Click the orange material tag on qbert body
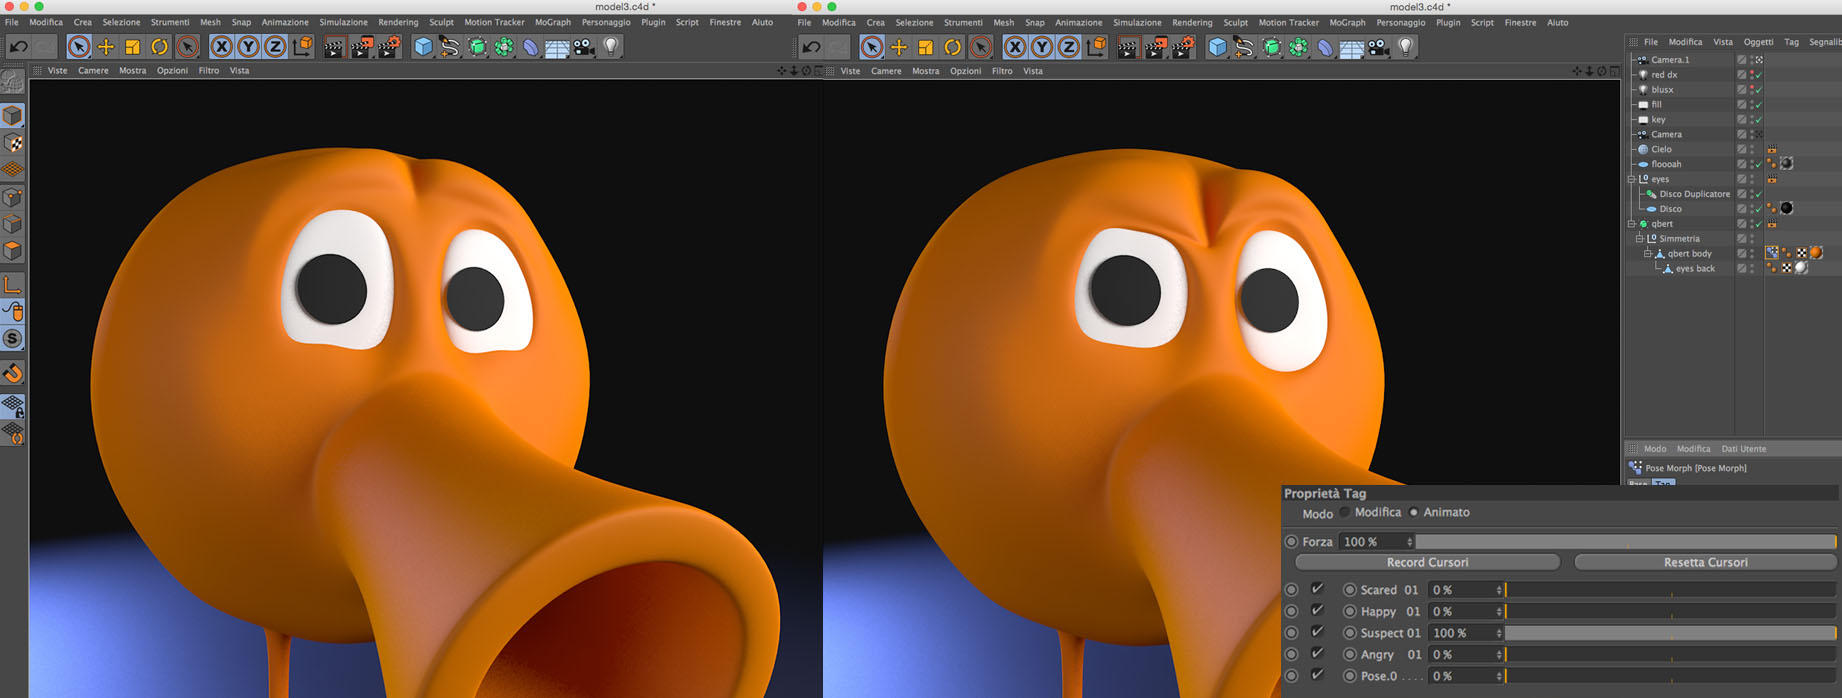 click(1816, 254)
